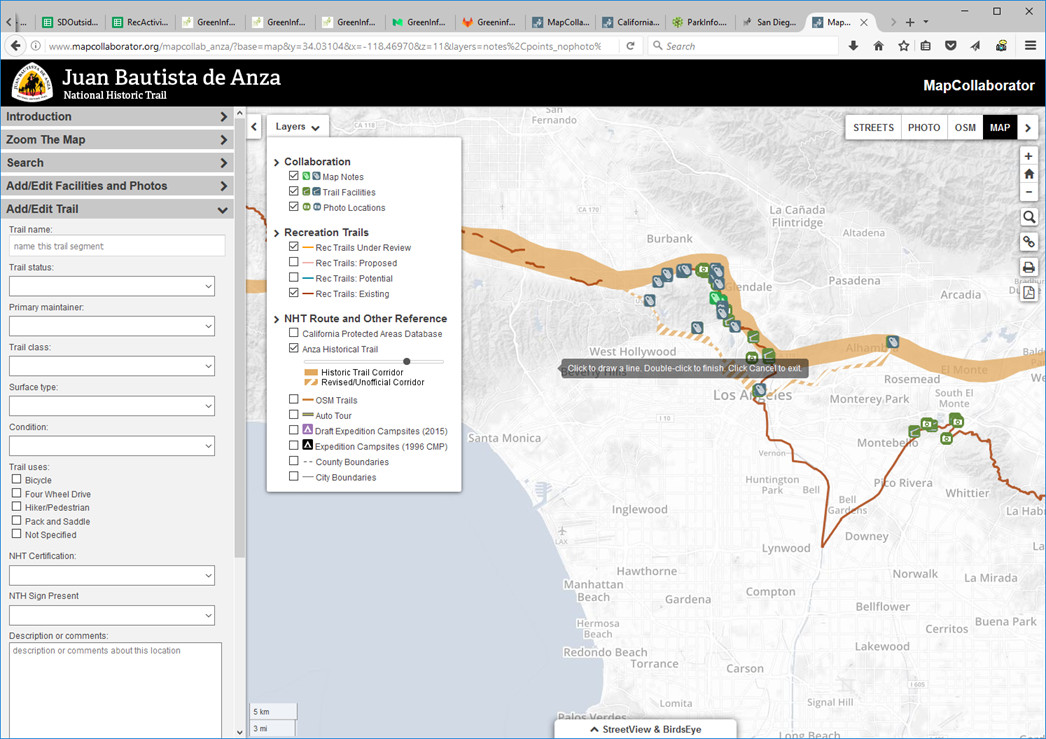Toggle Rec Trails Under Review layer
This screenshot has height=739, width=1046.
point(294,246)
